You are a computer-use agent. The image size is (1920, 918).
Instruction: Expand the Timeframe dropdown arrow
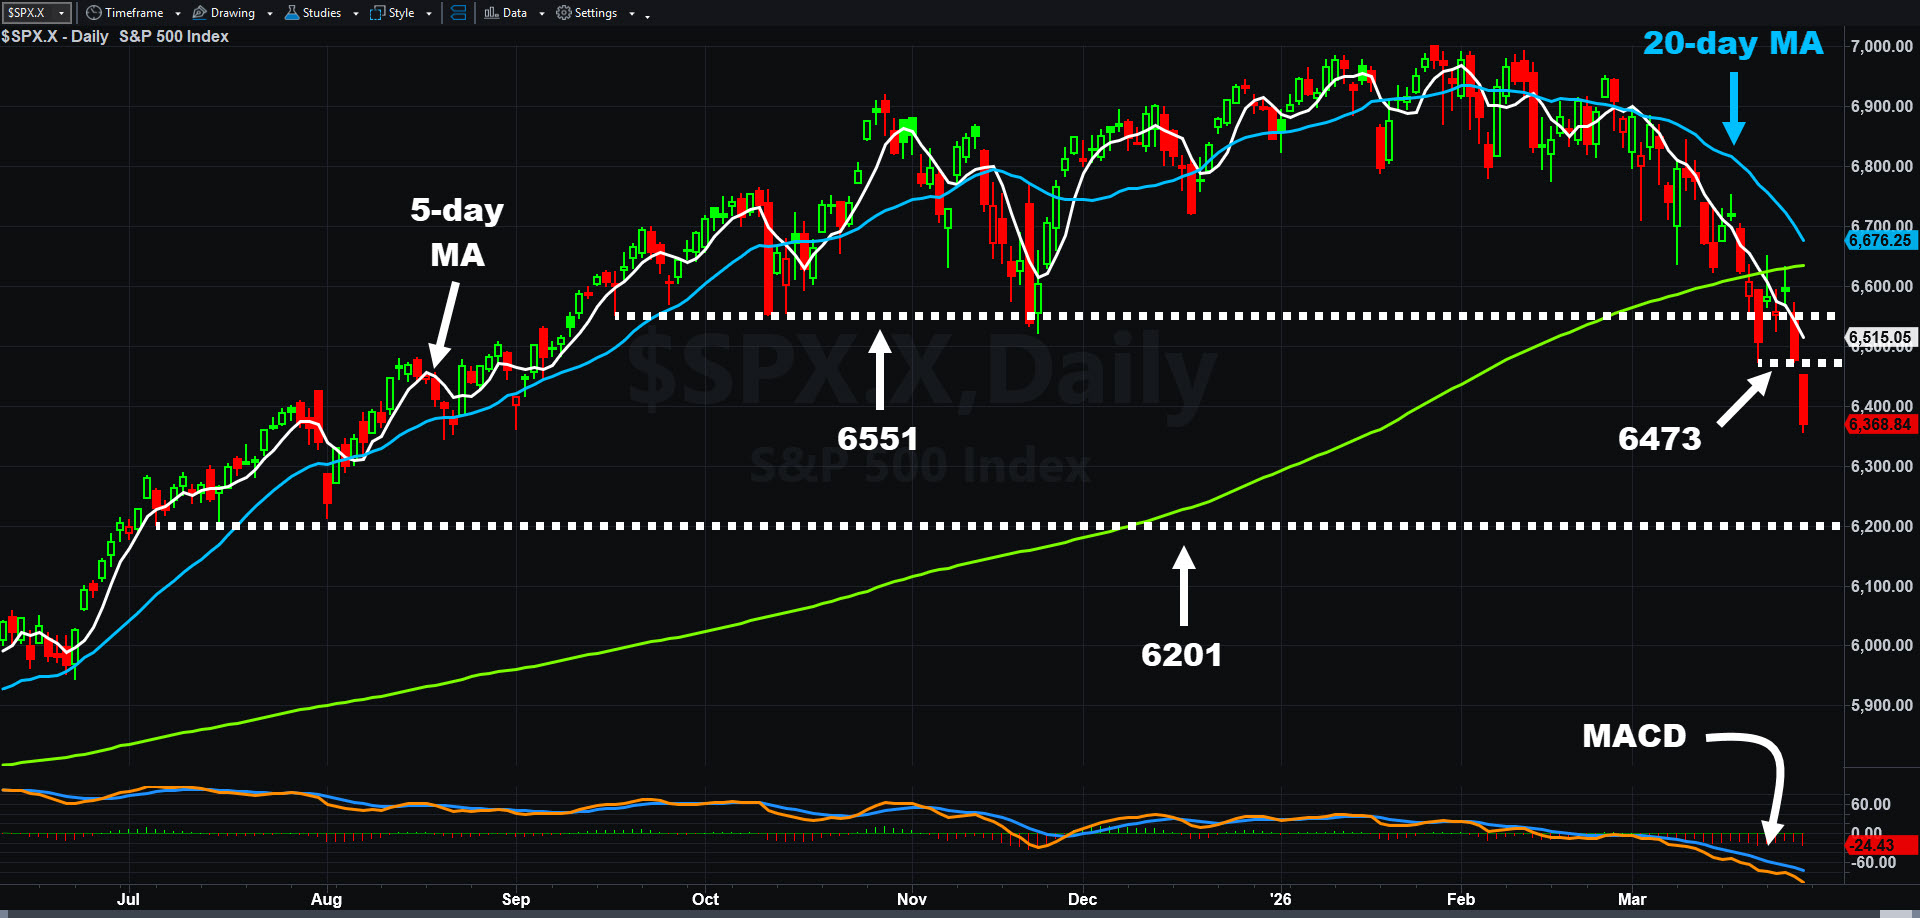coord(178,14)
